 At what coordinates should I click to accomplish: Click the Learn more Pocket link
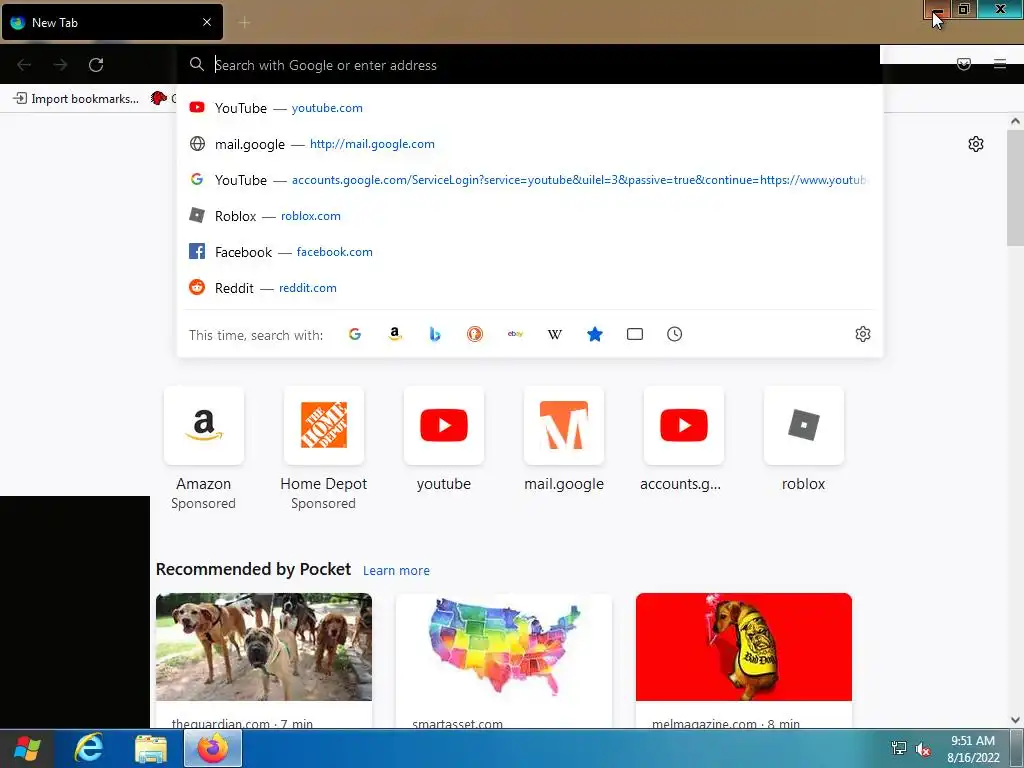point(396,570)
